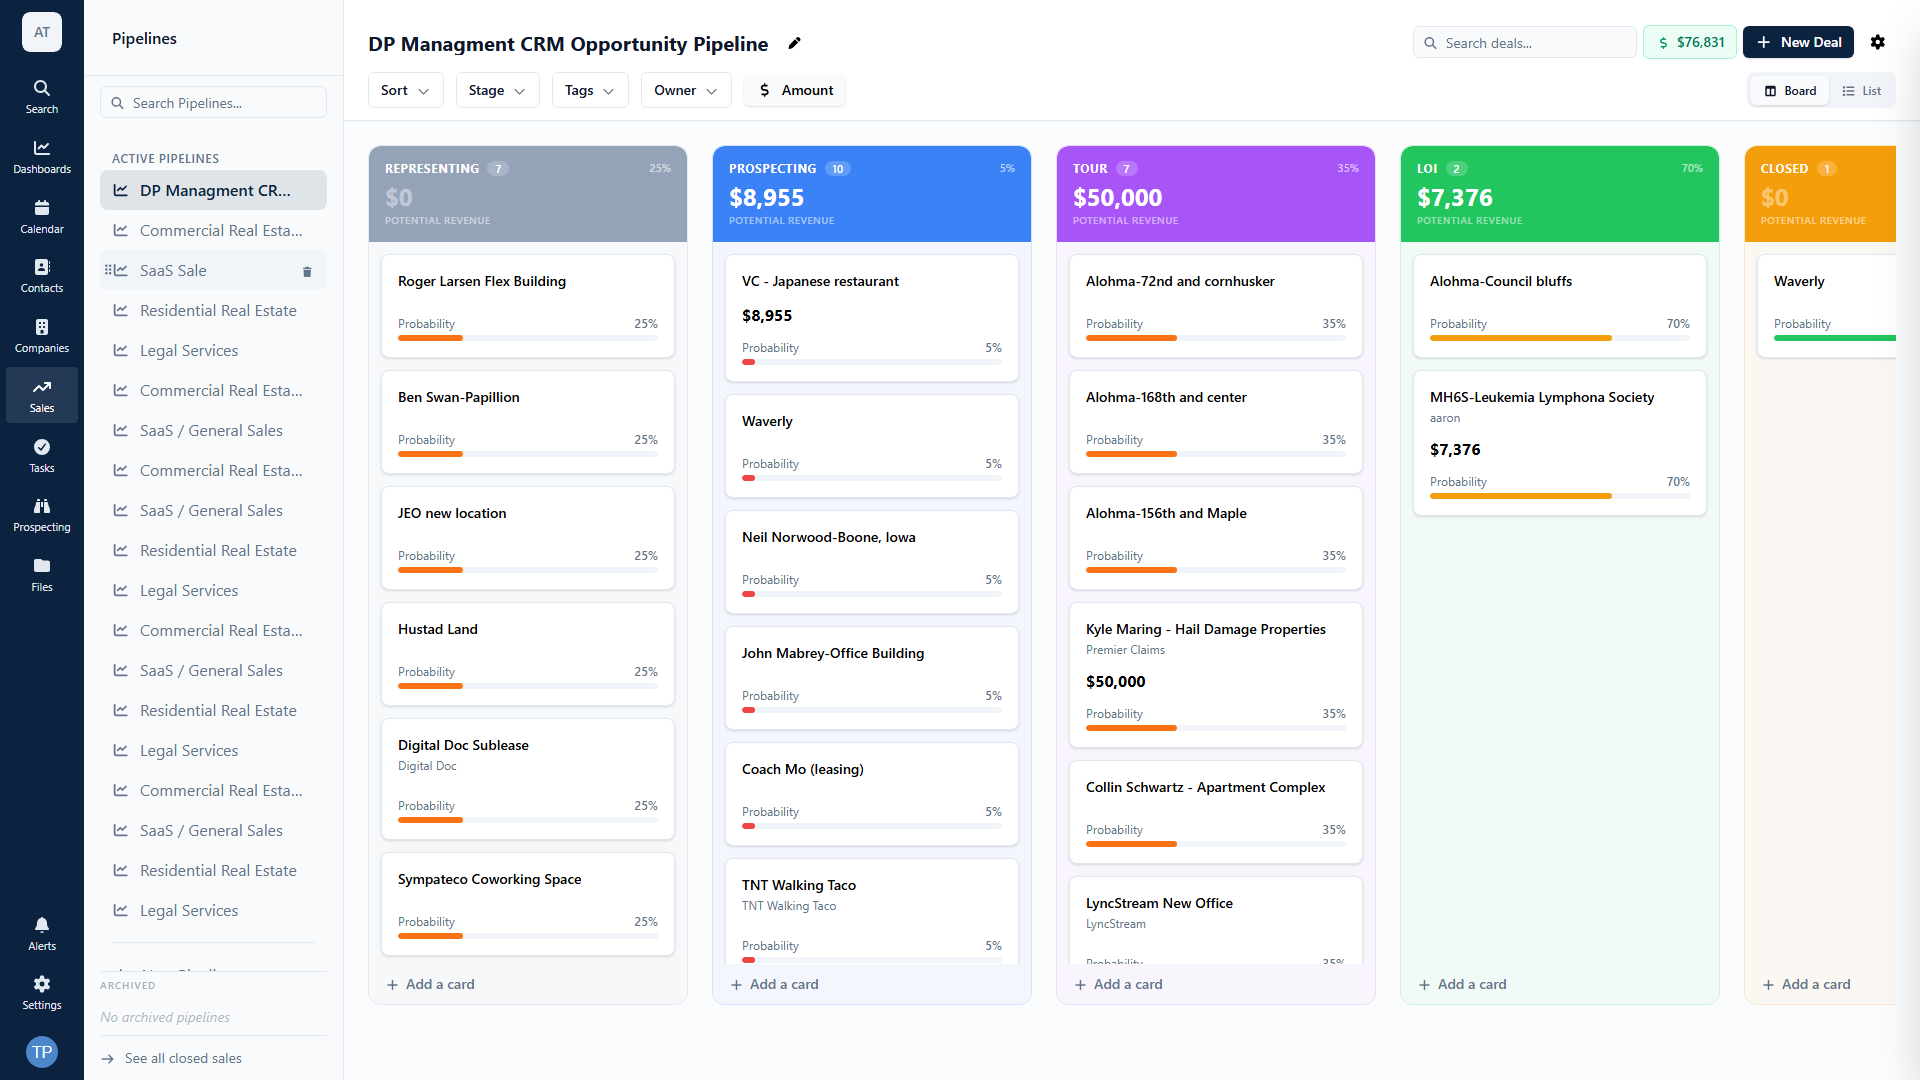Open Sales section in navigation rail
Screen dimensions: 1920x1080
click(x=41, y=396)
